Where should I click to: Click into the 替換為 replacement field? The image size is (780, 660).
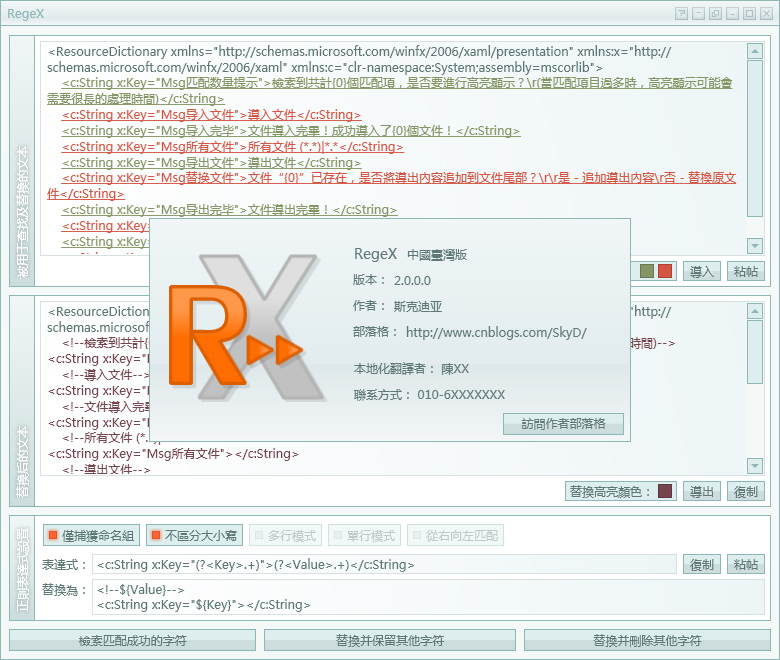[428, 597]
